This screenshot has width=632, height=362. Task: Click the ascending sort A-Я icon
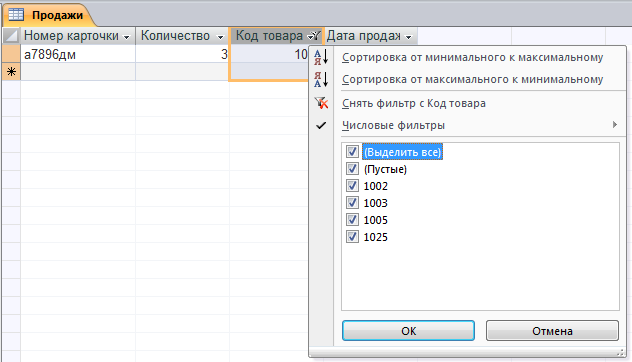point(321,57)
